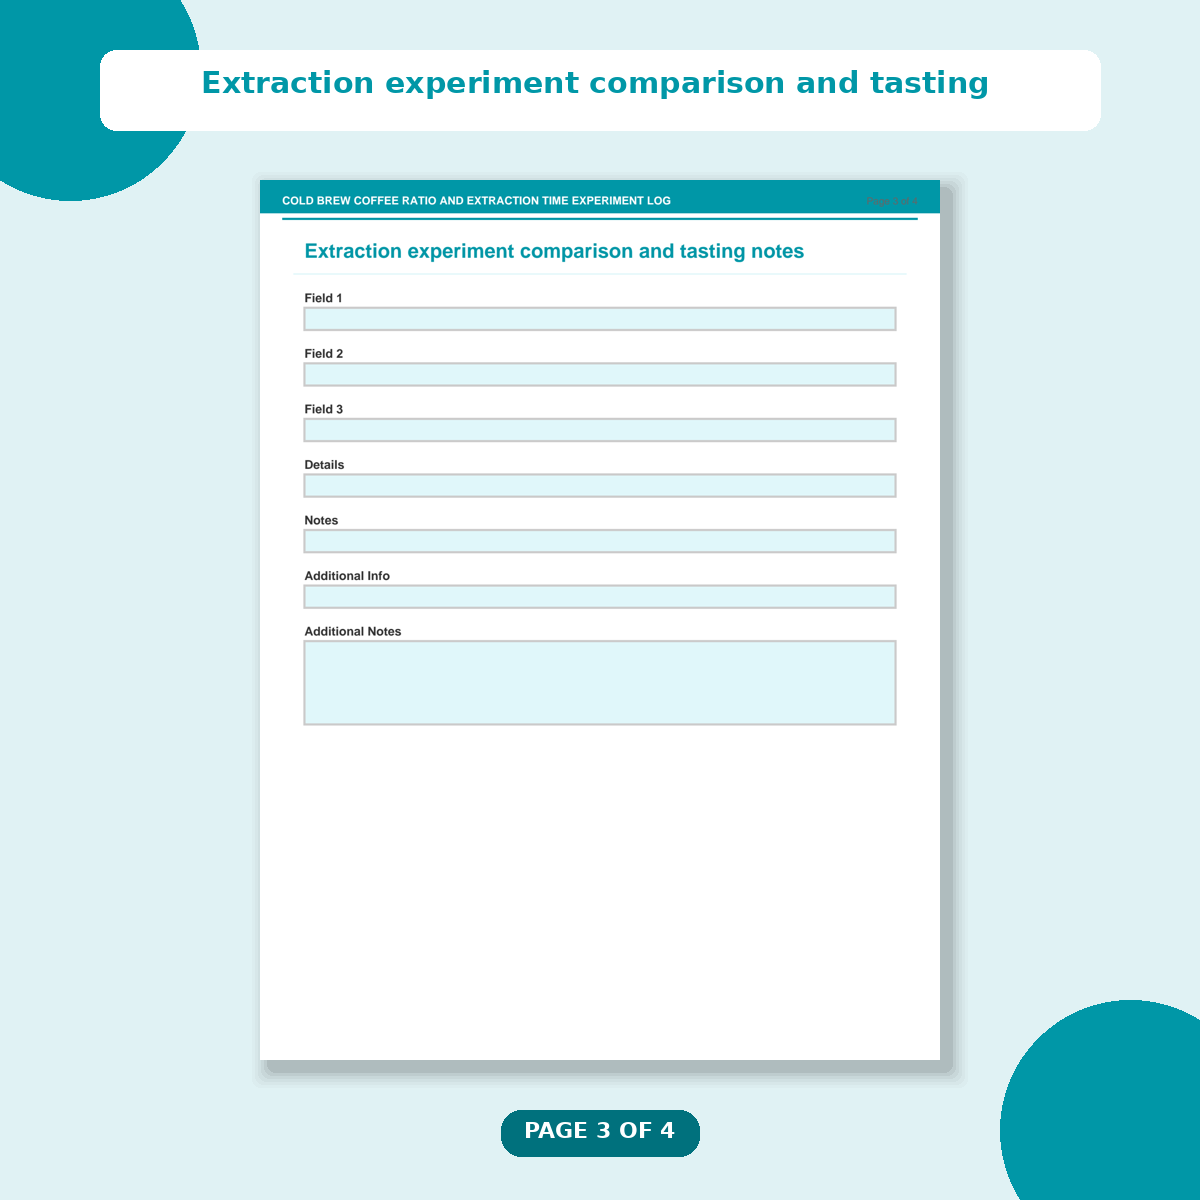Click the Field 1 input box
This screenshot has height=1200, width=1200.
tap(600, 319)
